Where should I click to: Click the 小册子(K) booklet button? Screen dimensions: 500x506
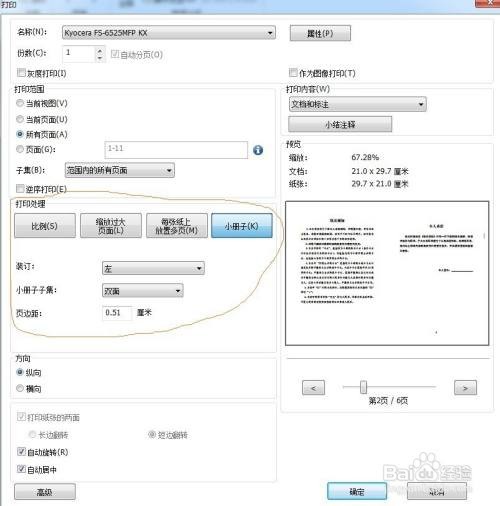pyautogui.click(x=242, y=226)
